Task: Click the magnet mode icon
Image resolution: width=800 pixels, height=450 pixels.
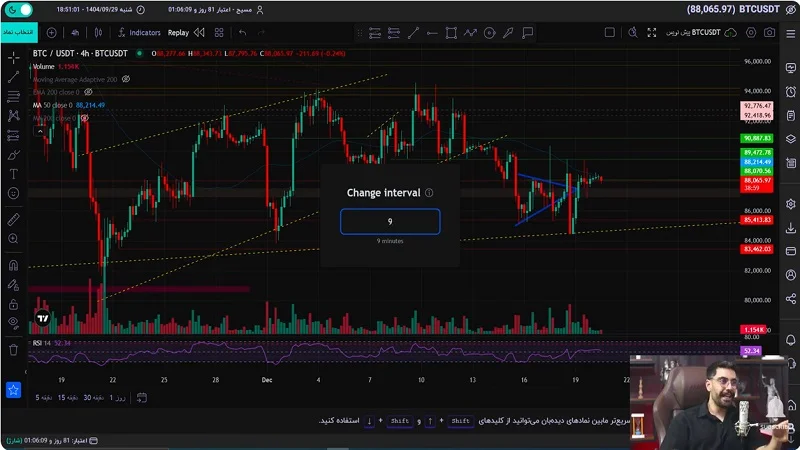Action: [13, 265]
